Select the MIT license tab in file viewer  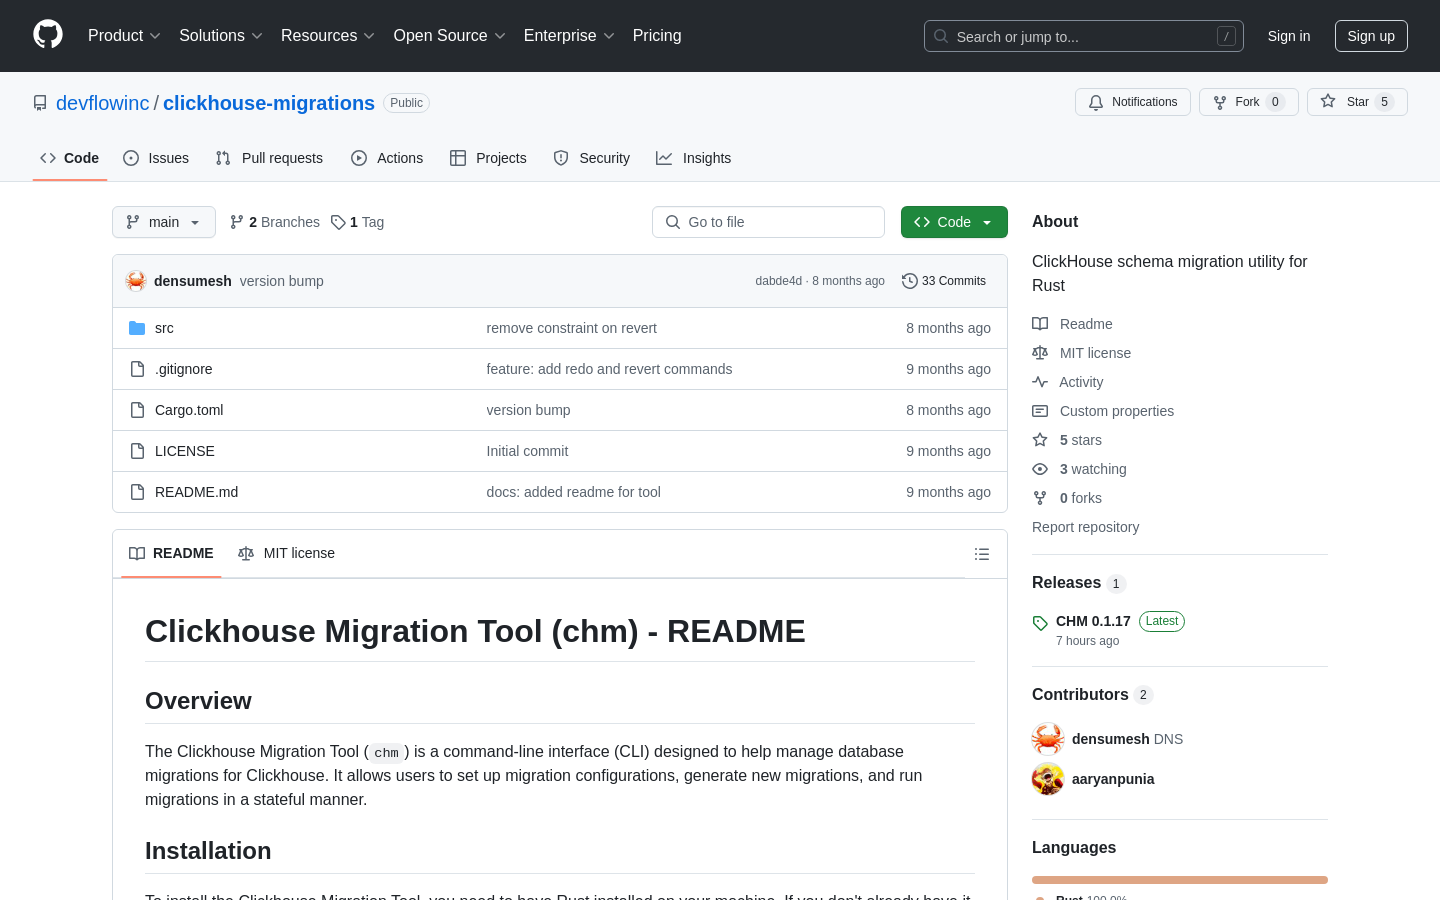(286, 553)
